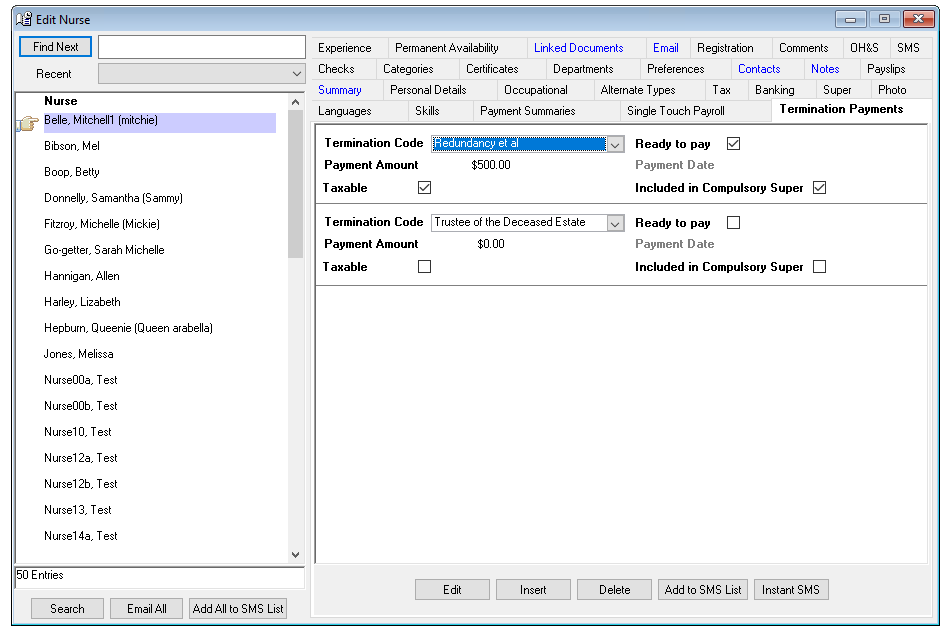Enable Taxable for the $0.00 payment

424,266
